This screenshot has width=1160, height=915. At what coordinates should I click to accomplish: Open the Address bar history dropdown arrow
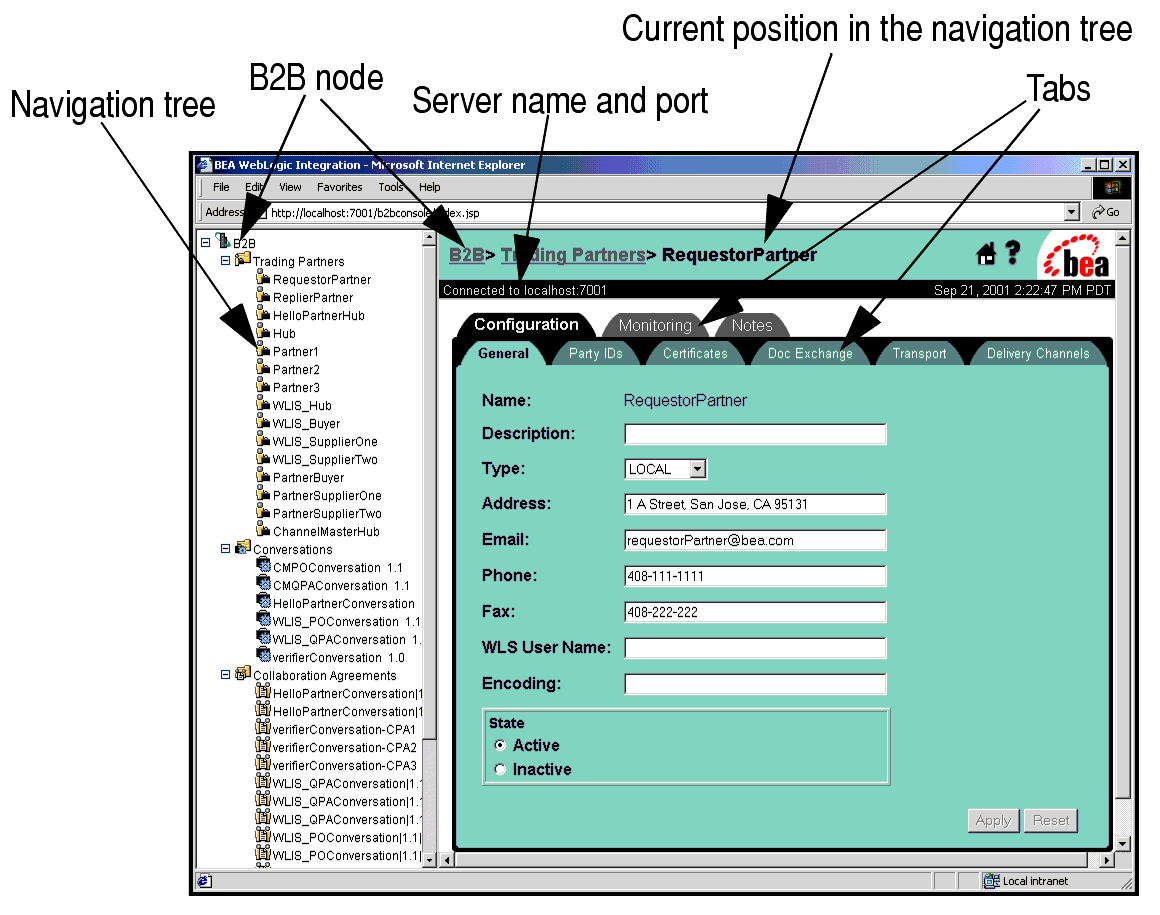click(1072, 212)
